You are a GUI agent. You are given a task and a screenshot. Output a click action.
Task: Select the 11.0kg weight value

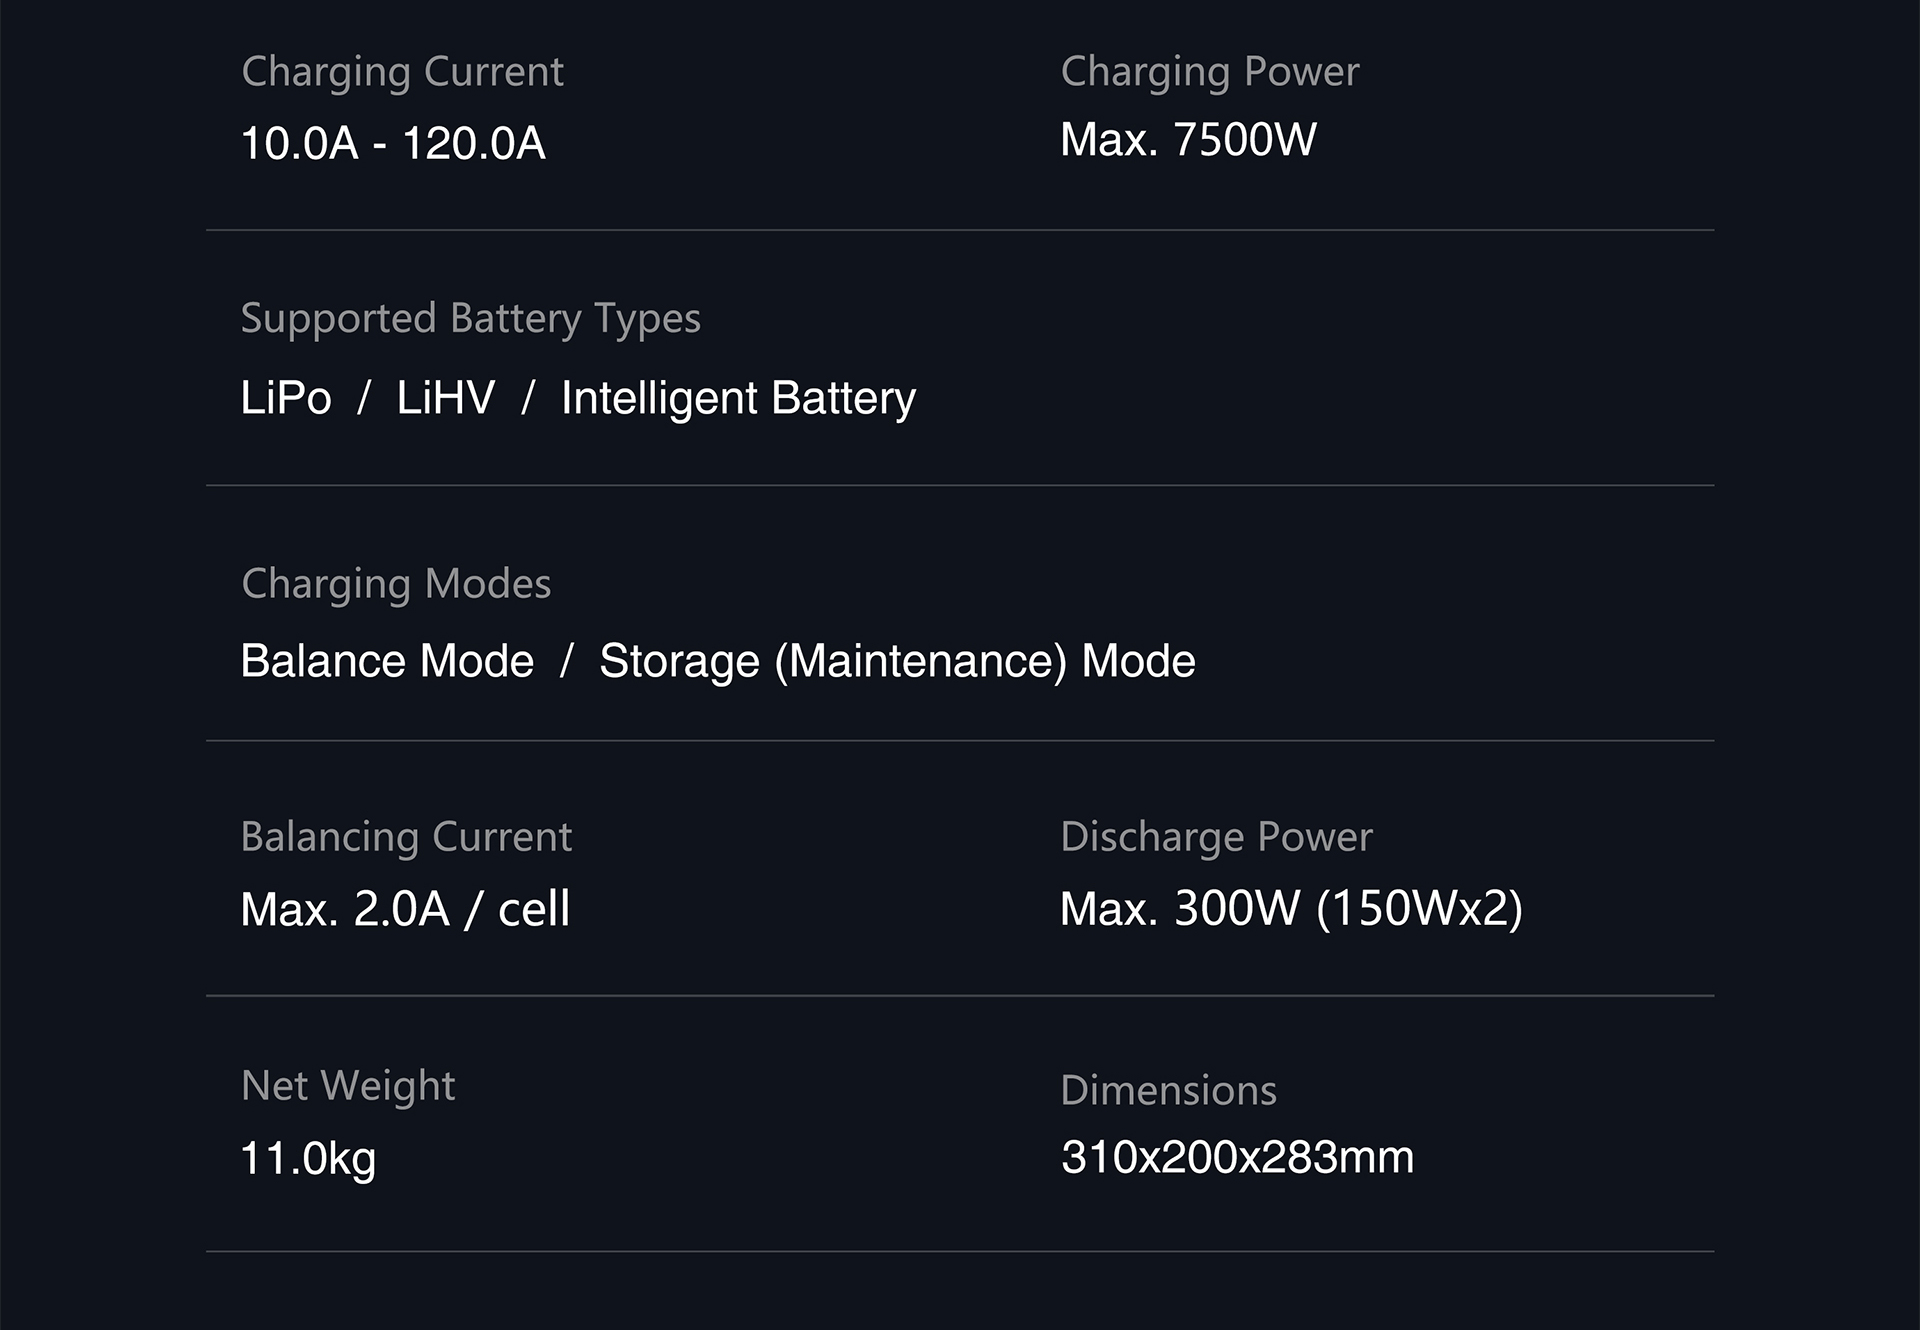point(308,1158)
